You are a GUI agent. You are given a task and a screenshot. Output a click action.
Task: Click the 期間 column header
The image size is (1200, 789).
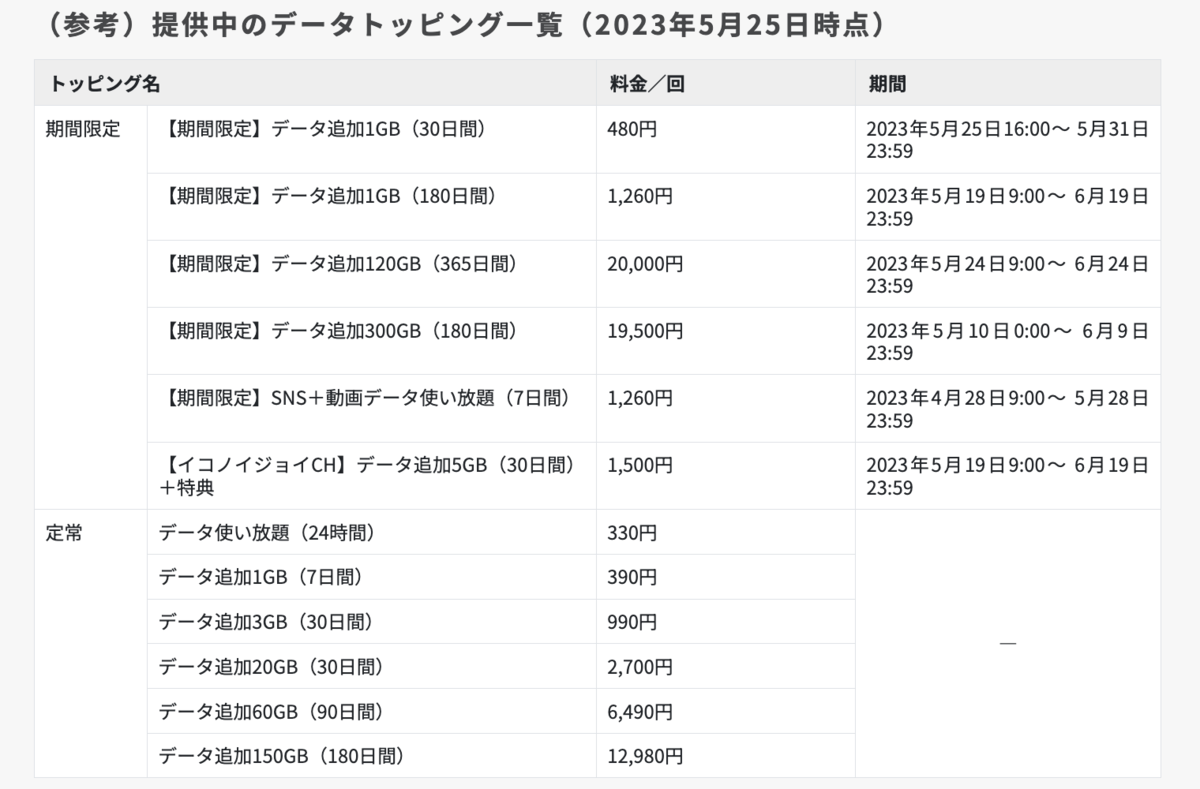pyautogui.click(x=888, y=84)
